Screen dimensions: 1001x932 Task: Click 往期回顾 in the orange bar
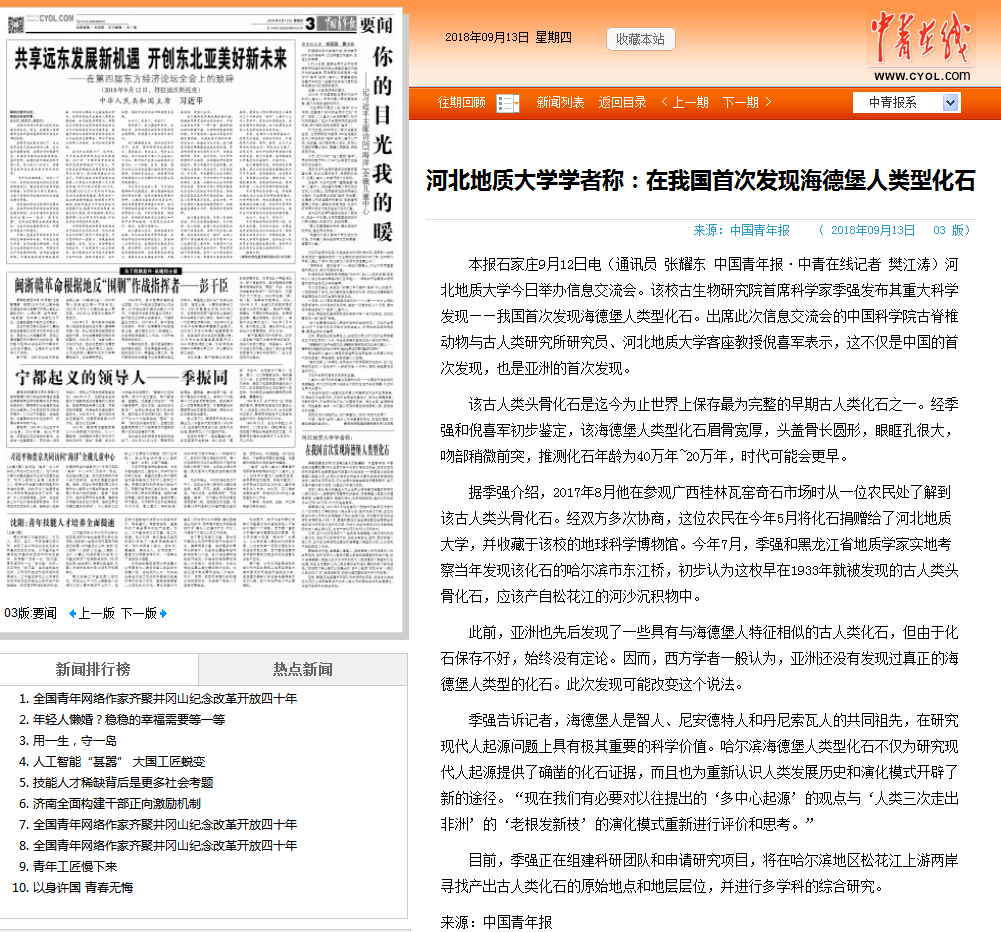(x=462, y=102)
